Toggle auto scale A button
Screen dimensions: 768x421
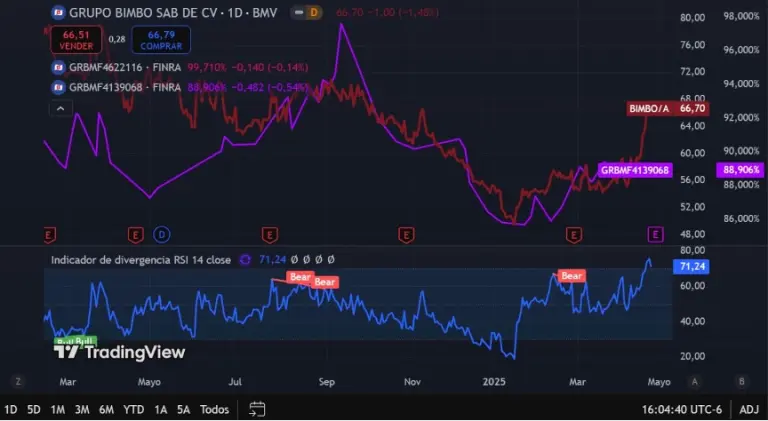695,381
